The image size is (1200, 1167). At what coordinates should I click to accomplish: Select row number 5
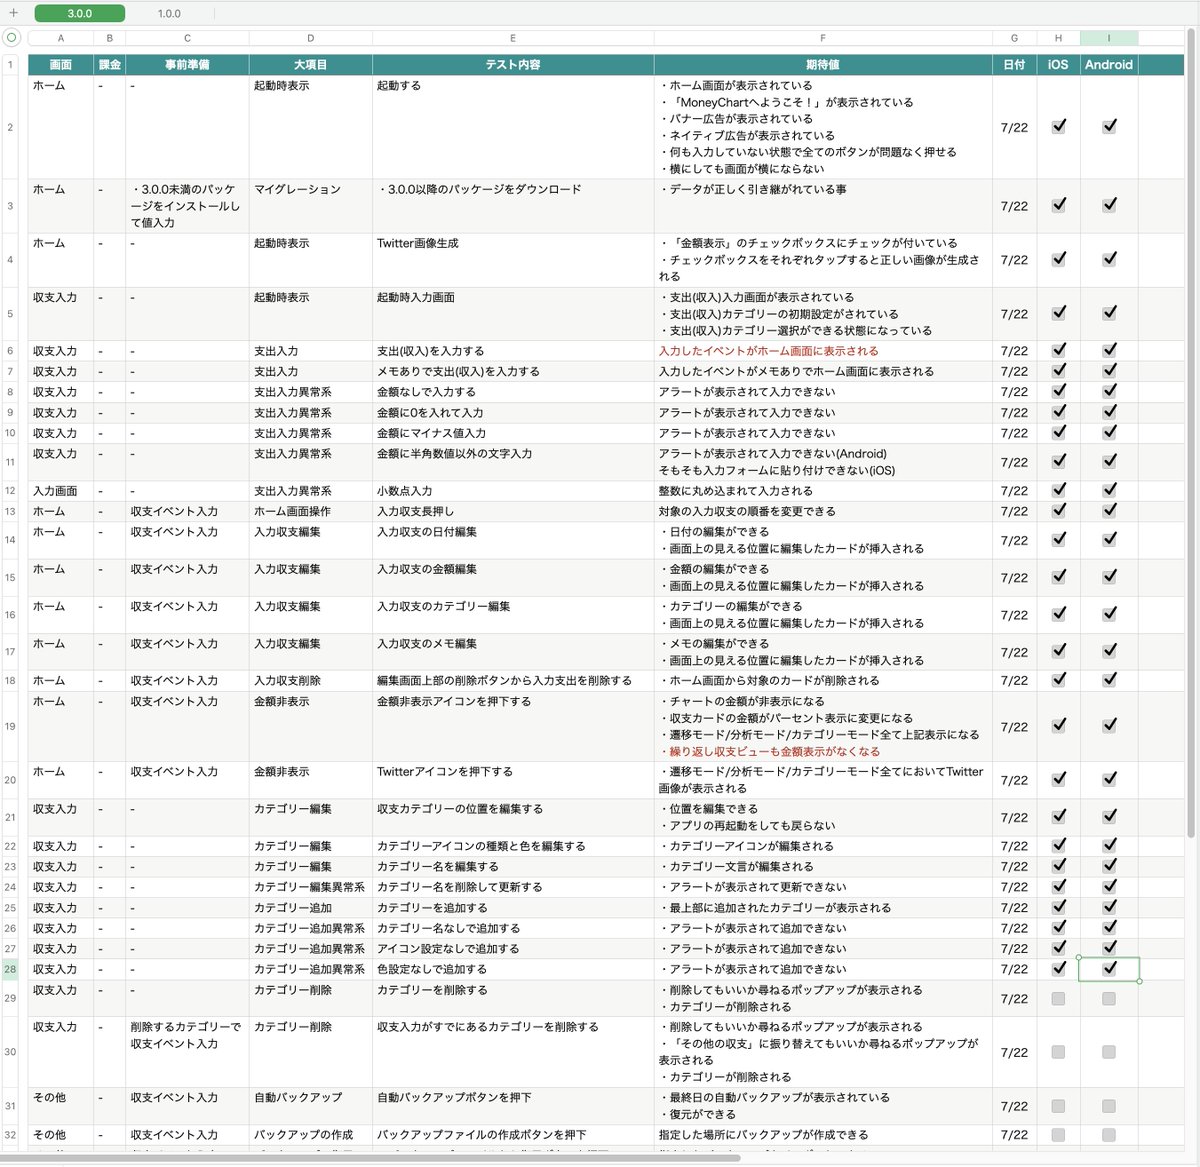coord(10,313)
